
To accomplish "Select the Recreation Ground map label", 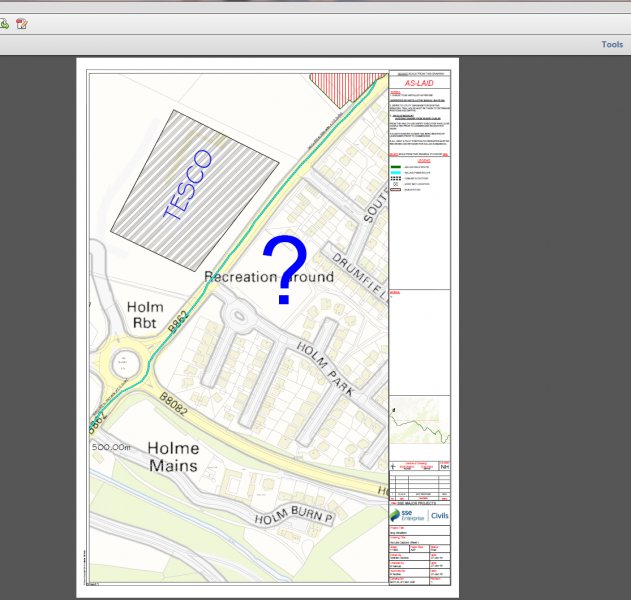I will tap(269, 277).
